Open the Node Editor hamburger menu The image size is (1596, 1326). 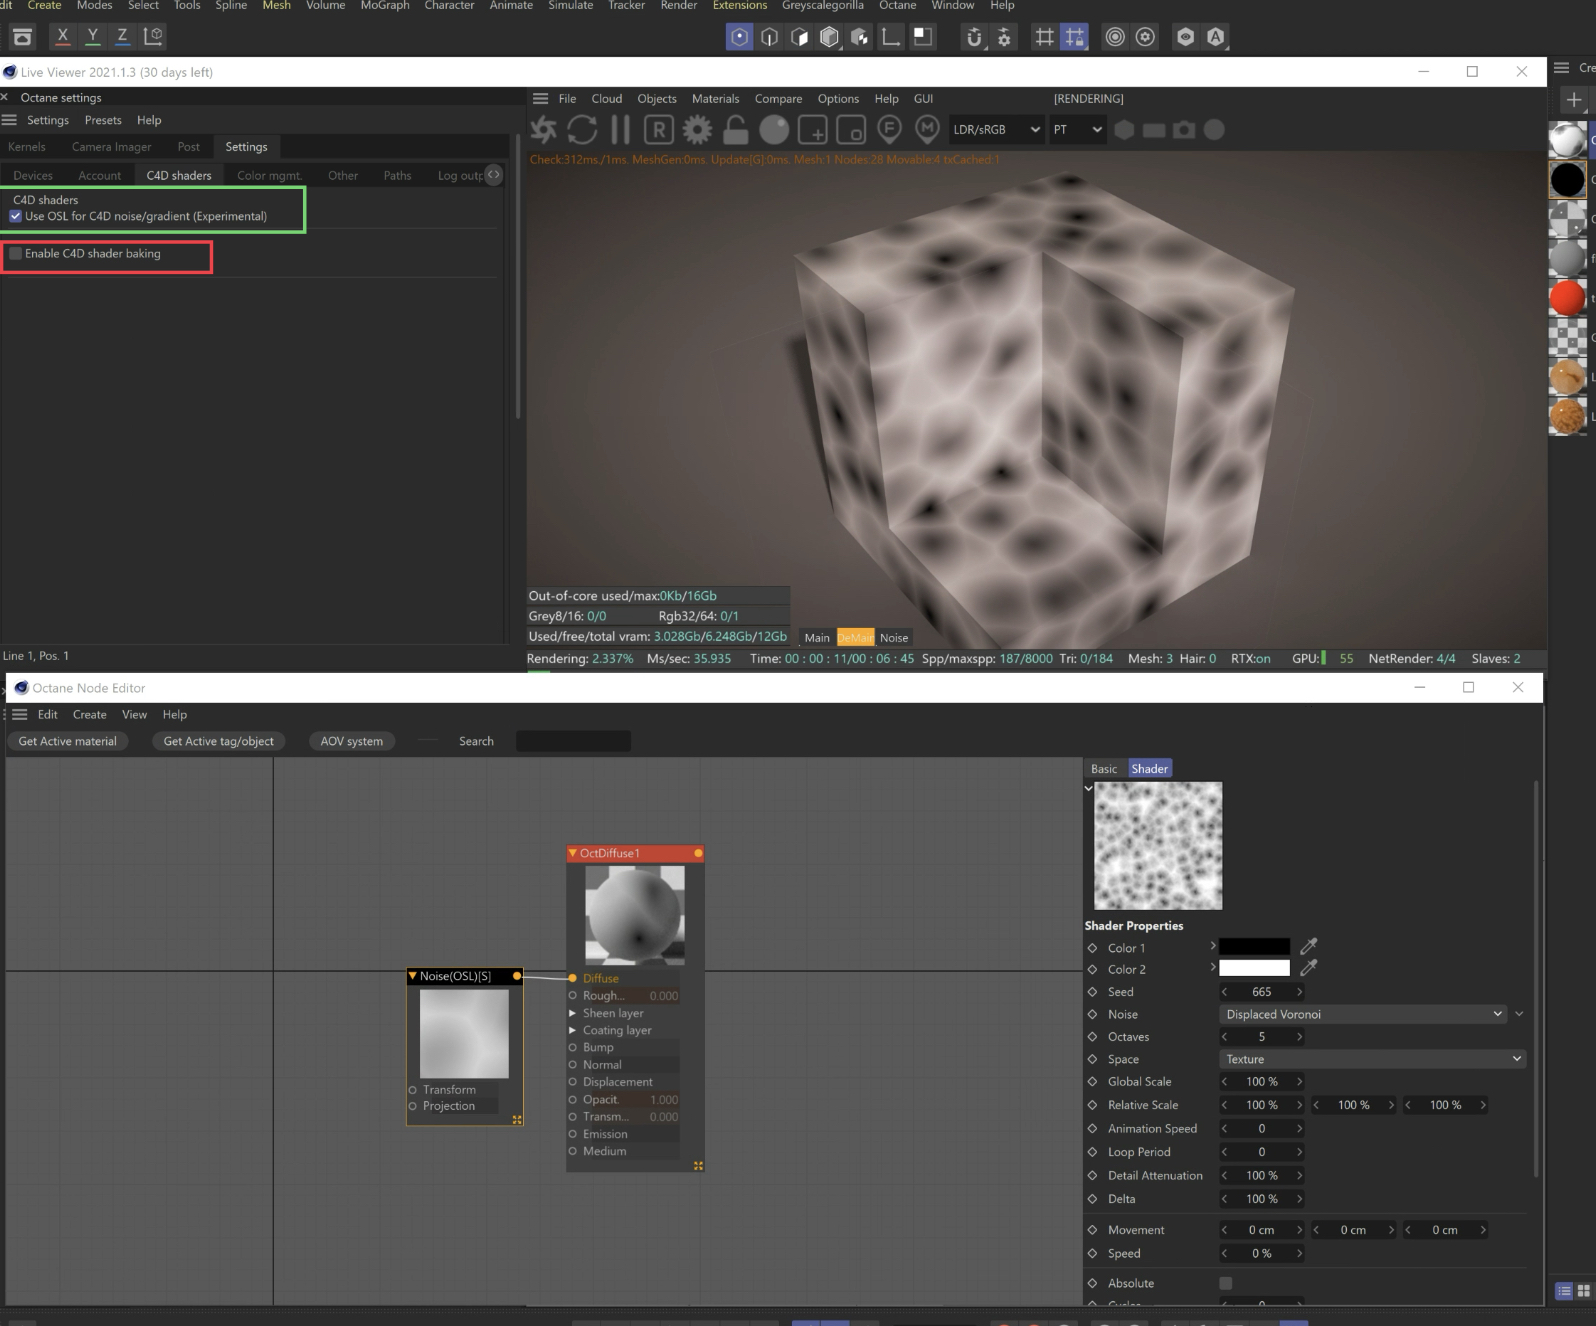[19, 715]
